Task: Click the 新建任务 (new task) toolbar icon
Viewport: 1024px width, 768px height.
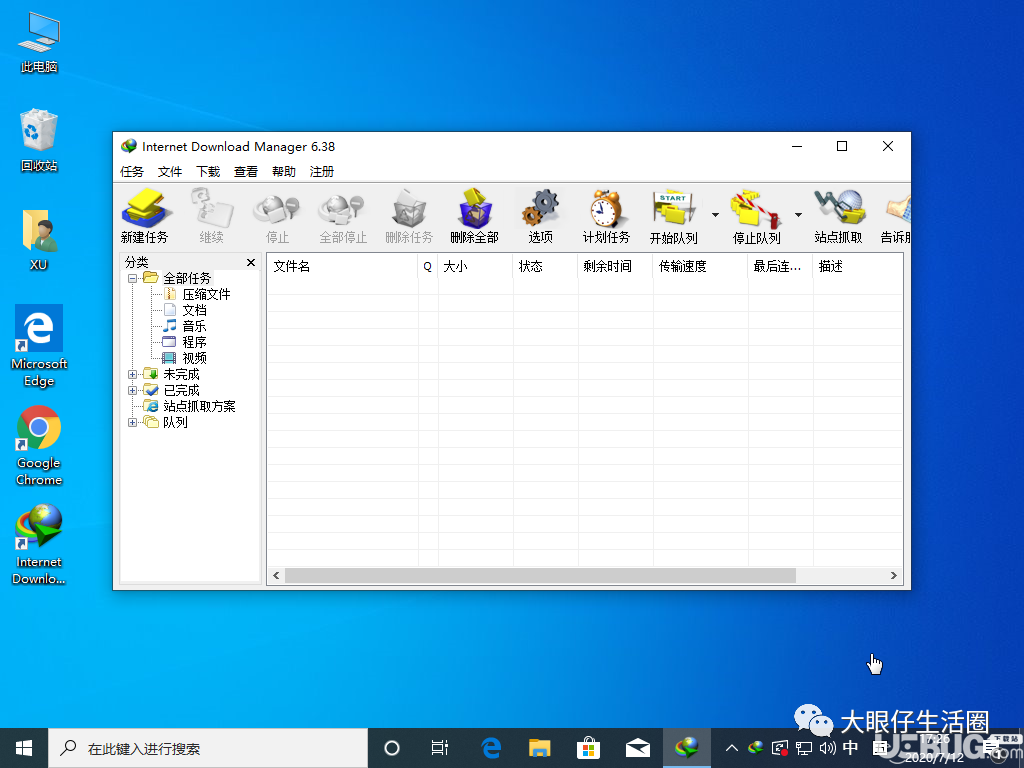Action: 145,216
